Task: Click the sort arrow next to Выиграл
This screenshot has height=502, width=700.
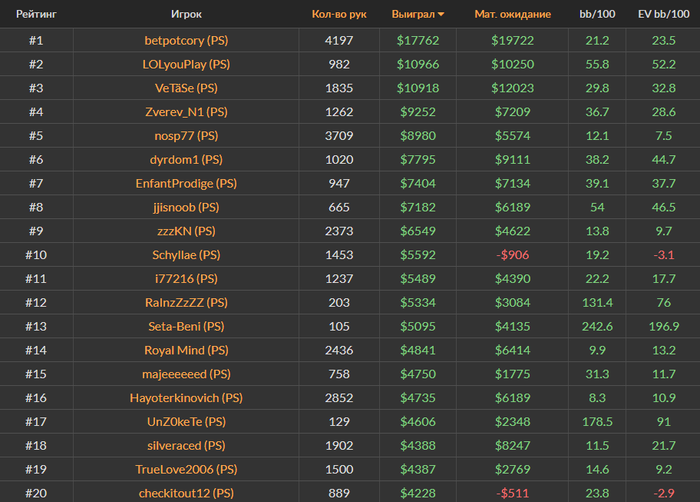Action: pos(442,16)
